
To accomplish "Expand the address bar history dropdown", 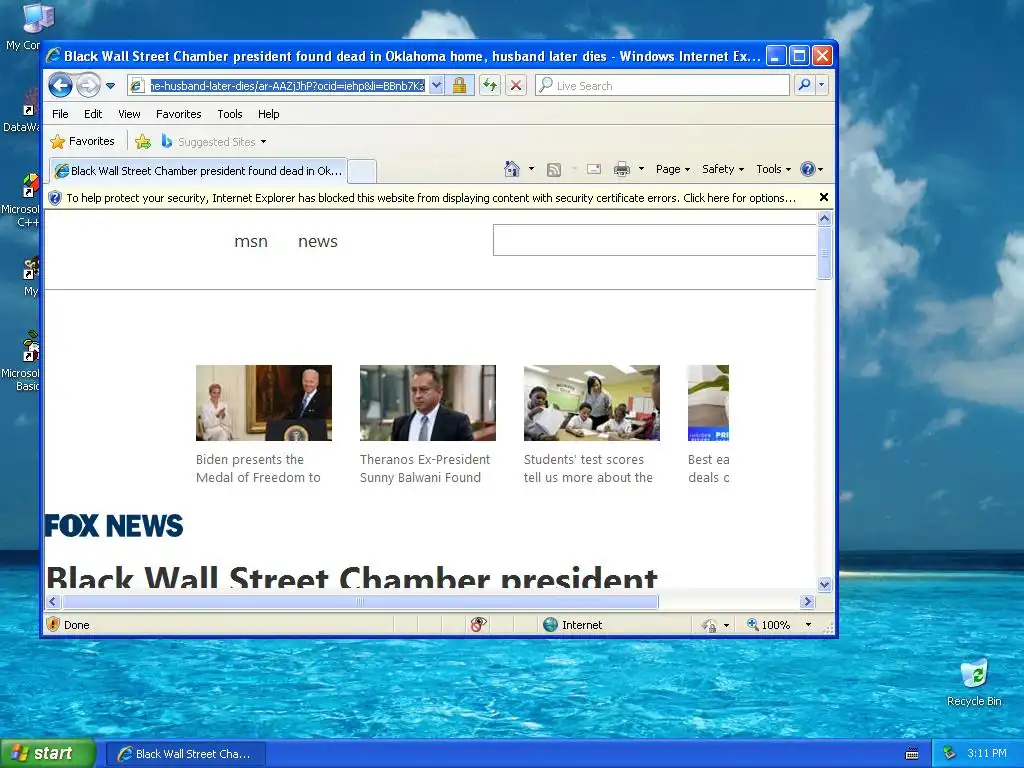I will [x=436, y=86].
